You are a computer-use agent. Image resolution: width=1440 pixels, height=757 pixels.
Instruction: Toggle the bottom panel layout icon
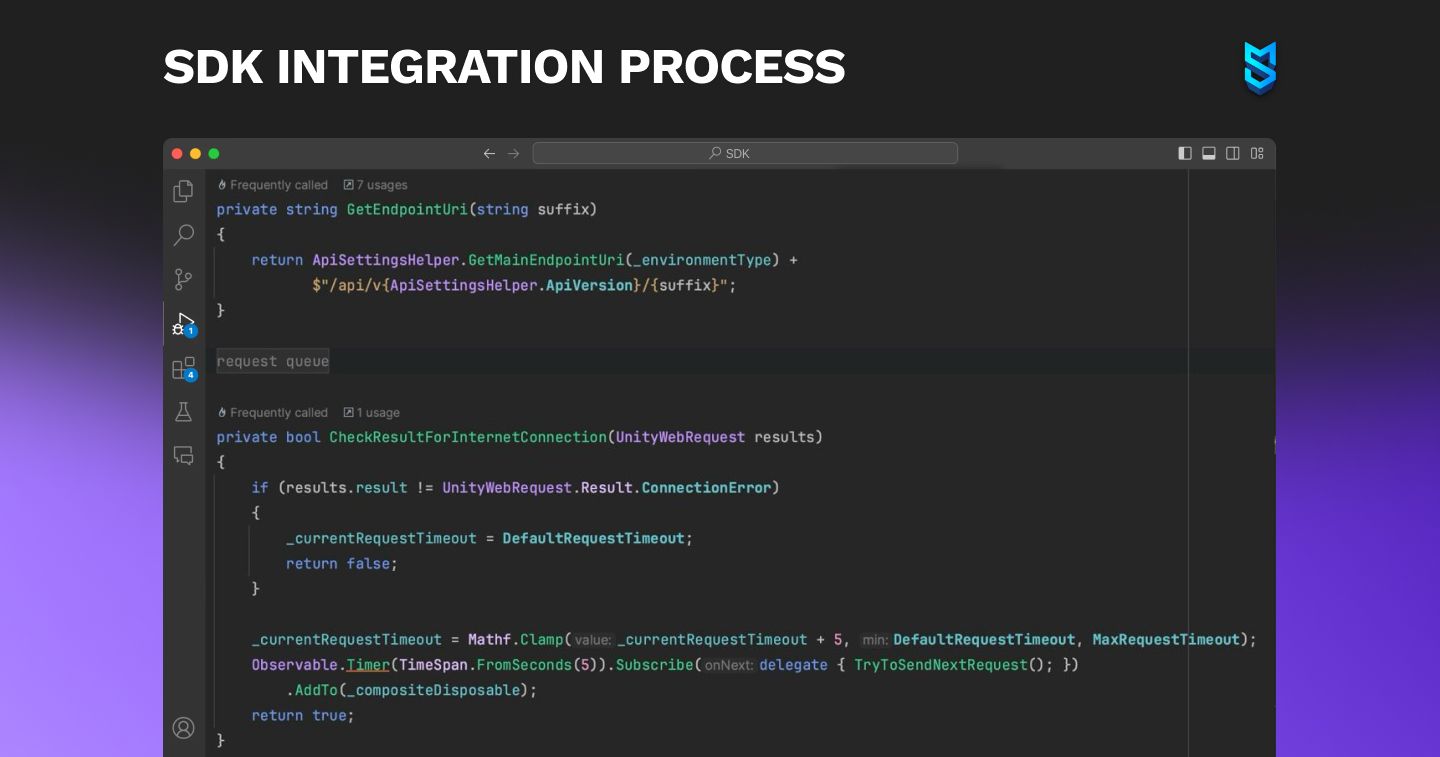[x=1209, y=153]
